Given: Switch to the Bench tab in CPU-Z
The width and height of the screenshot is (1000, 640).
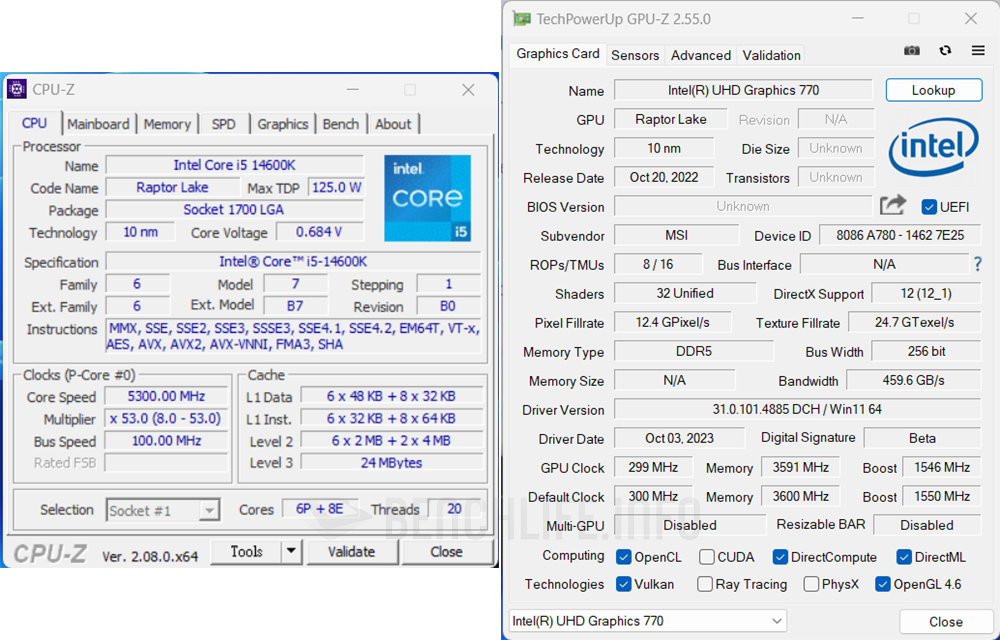Looking at the screenshot, I should point(341,124).
